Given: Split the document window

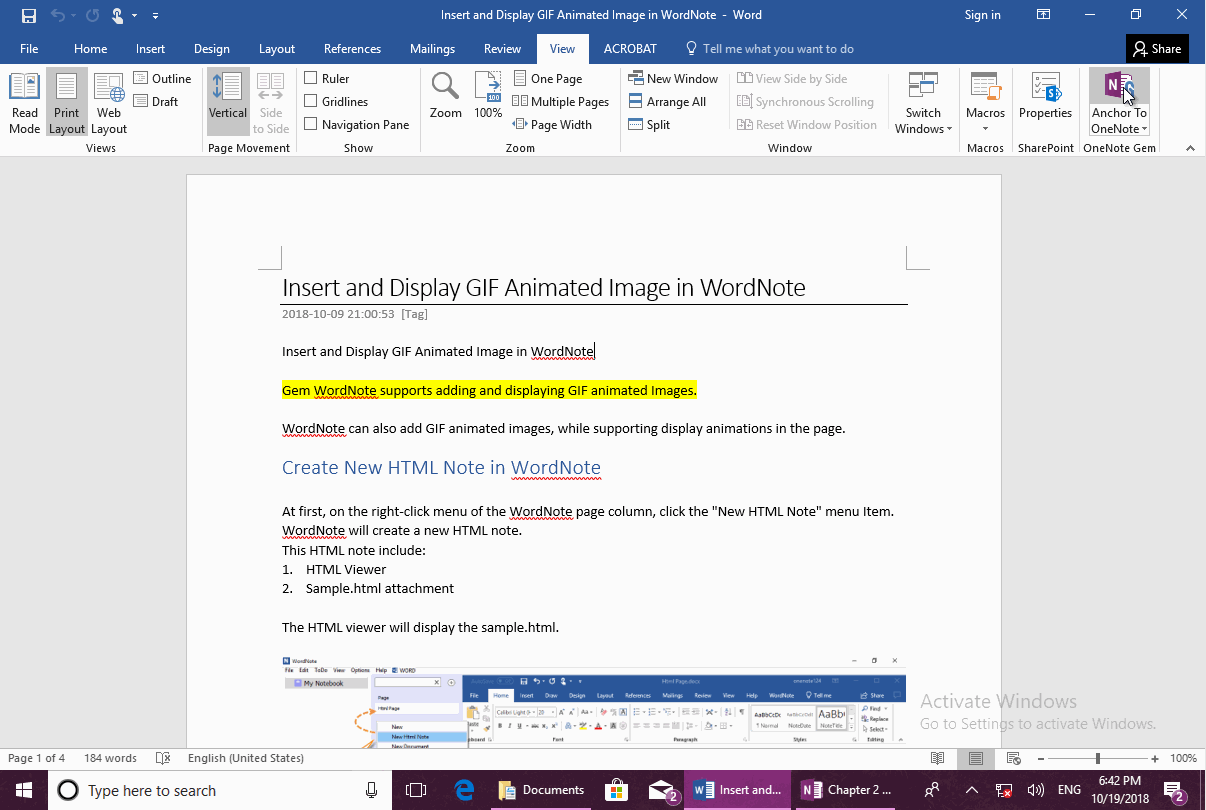Looking at the screenshot, I should [x=650, y=125].
